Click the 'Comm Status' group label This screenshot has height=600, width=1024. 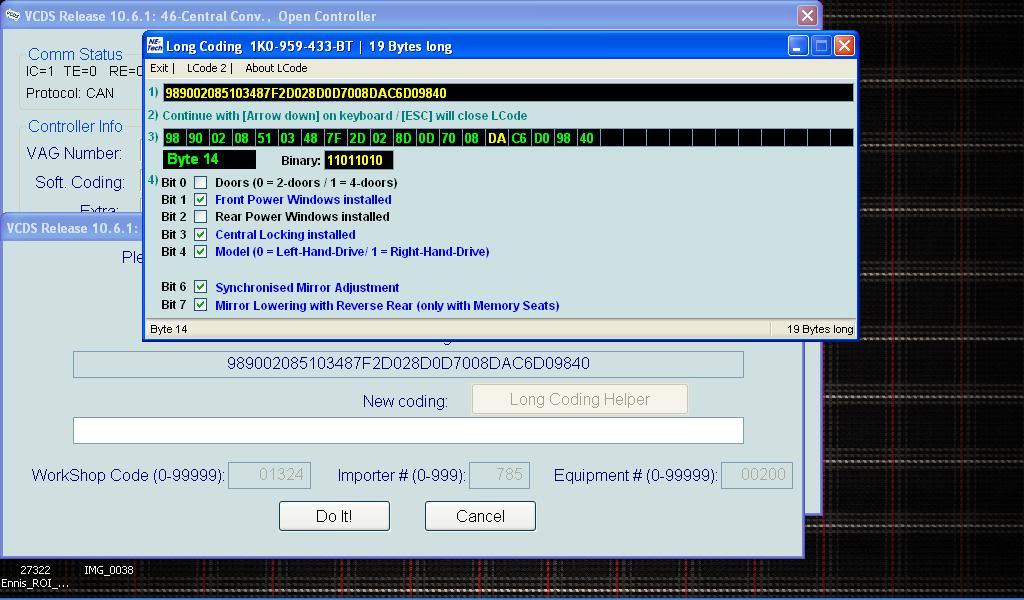coord(75,54)
